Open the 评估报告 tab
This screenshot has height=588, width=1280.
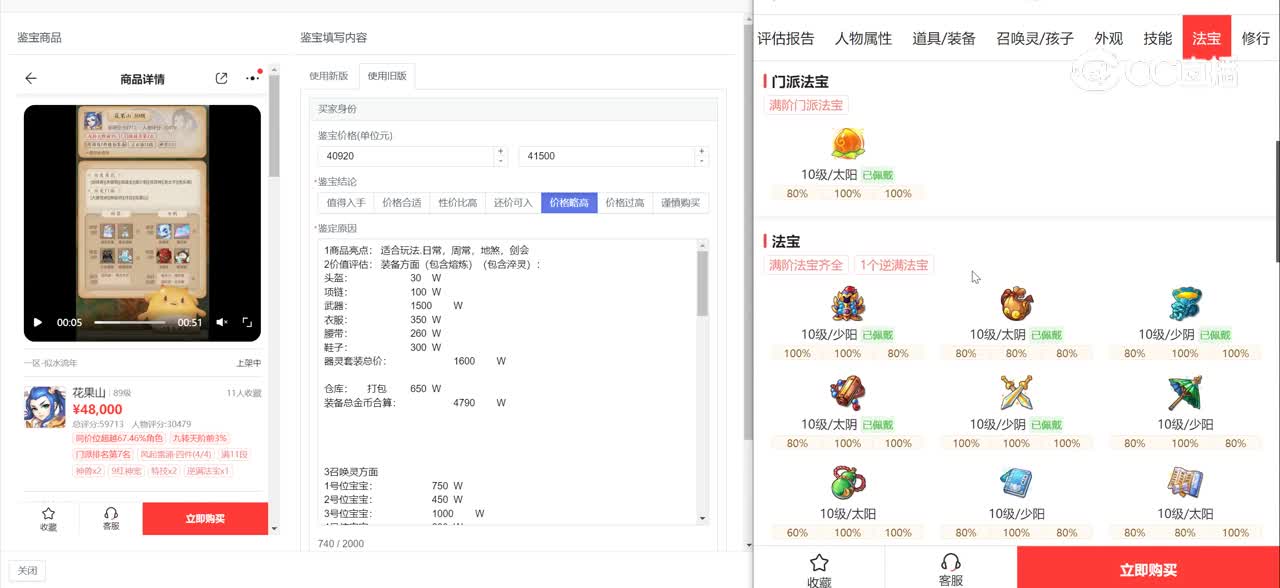pyautogui.click(x=786, y=38)
